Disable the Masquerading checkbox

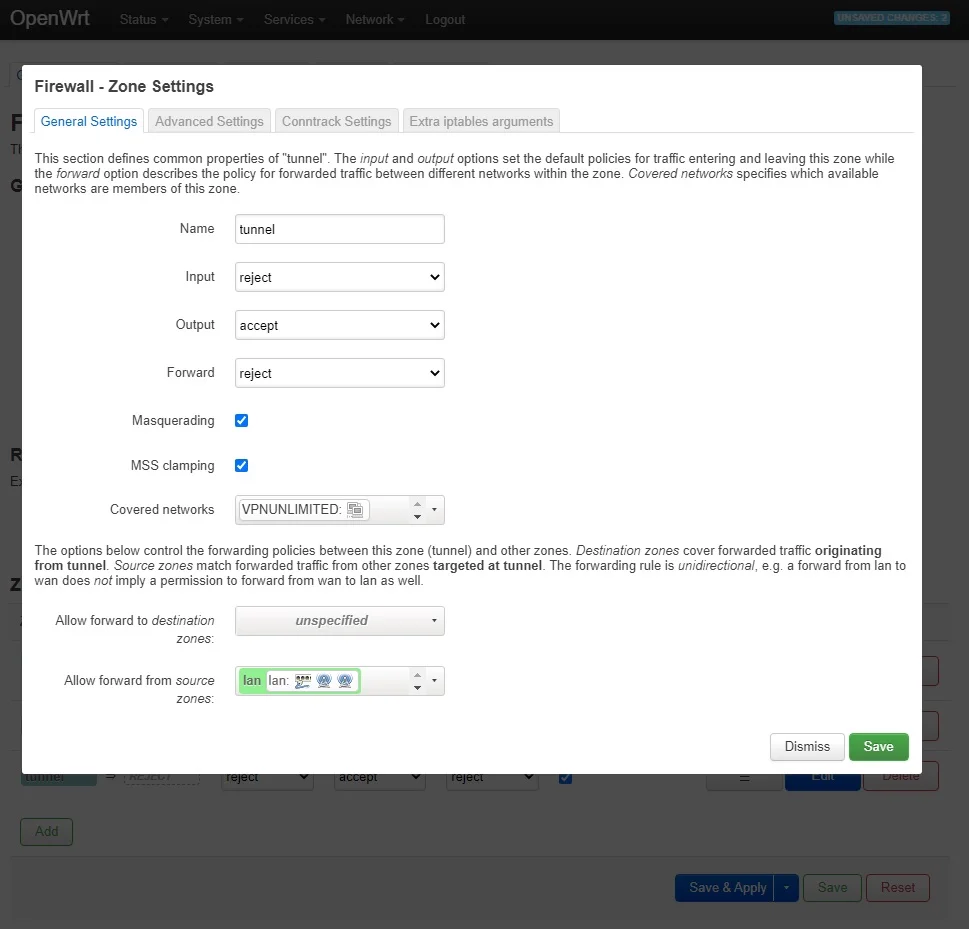(x=241, y=421)
